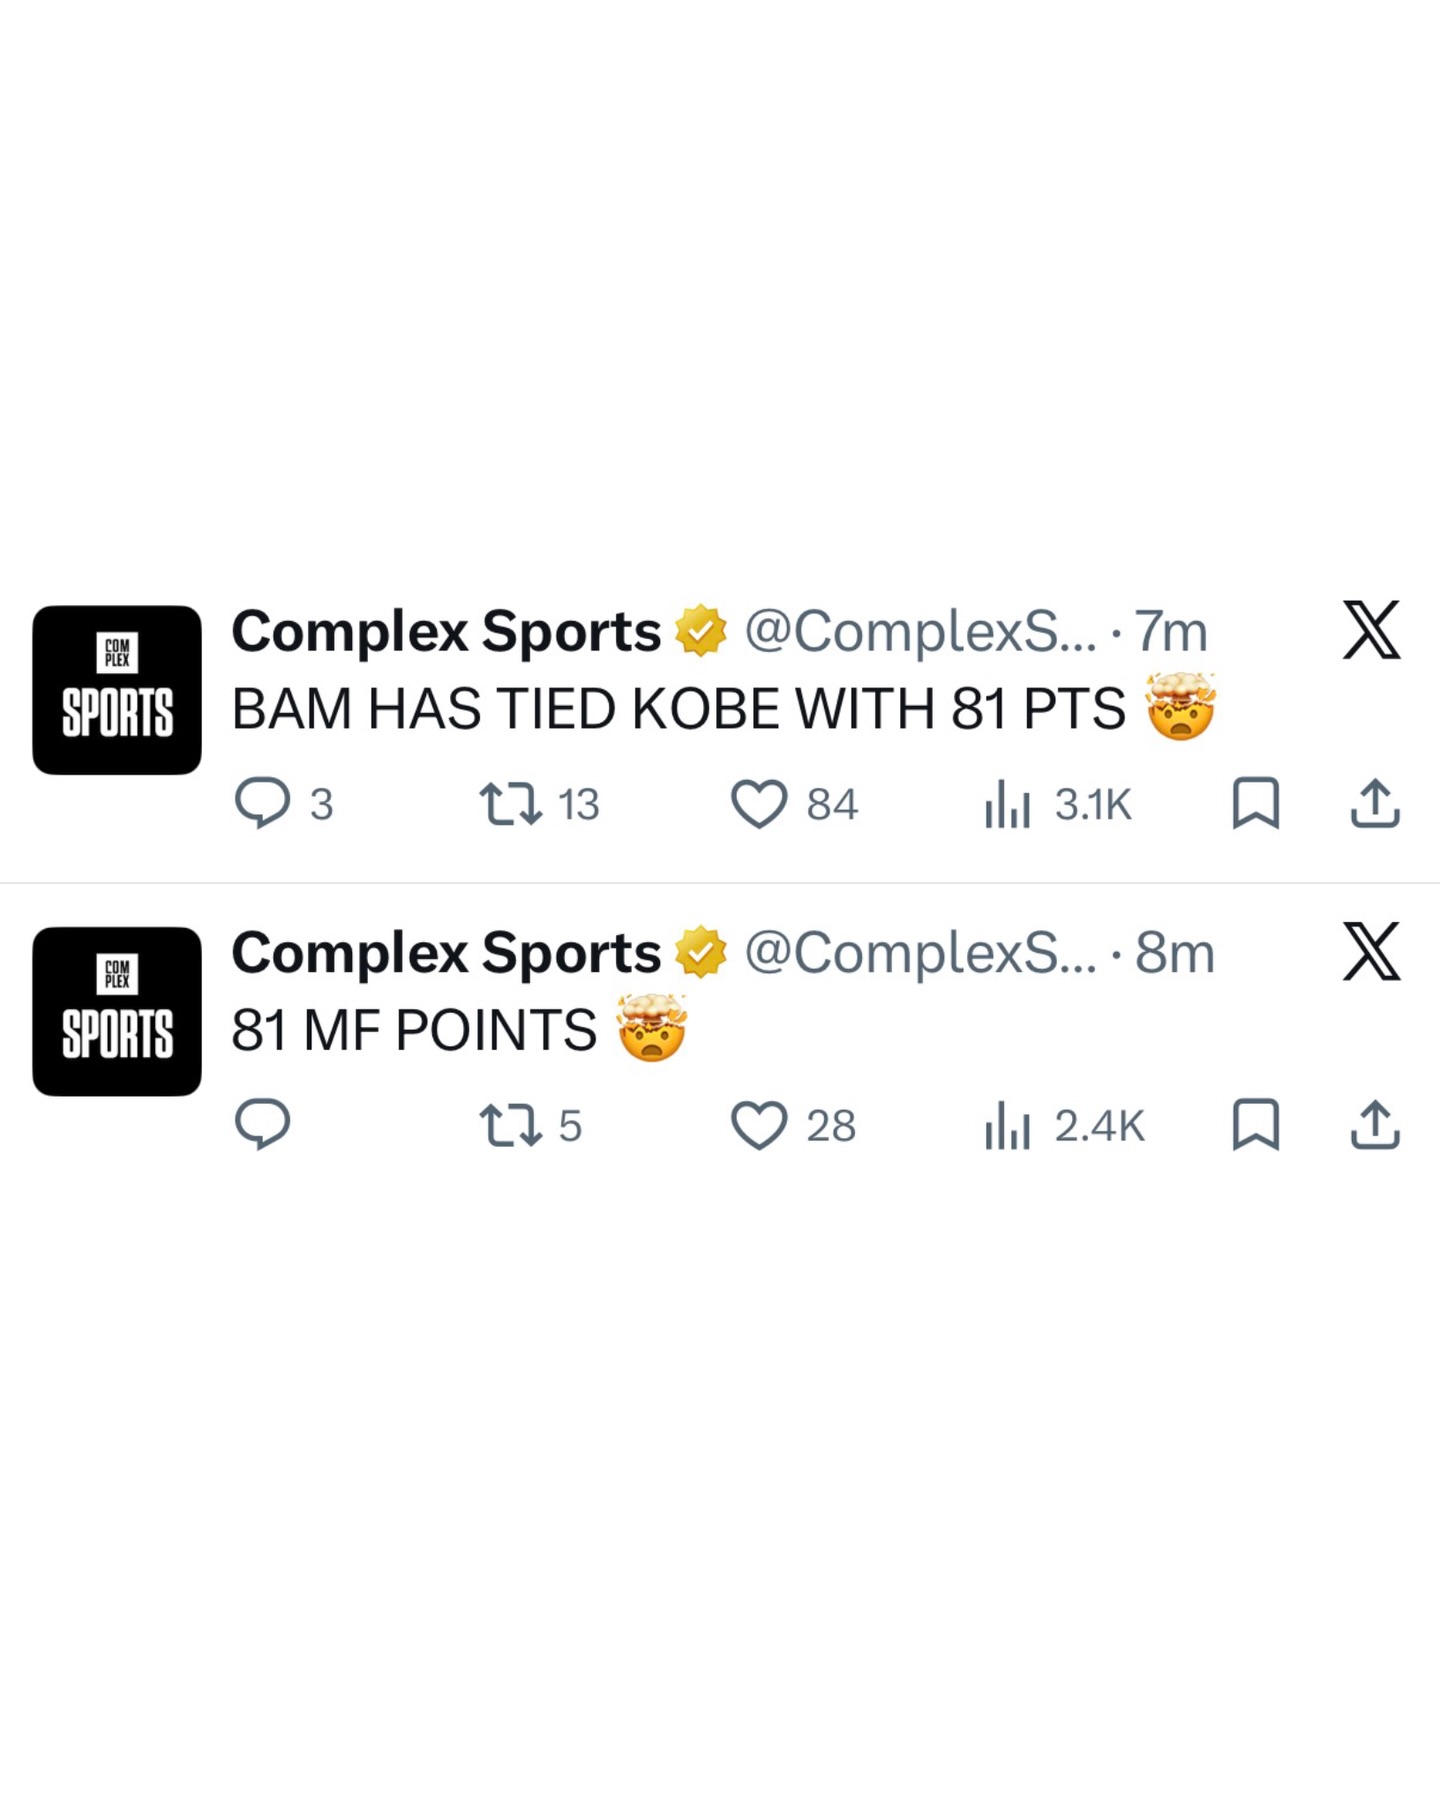Bookmark the 'BAM HAS TIED KOBE' tweet
This screenshot has width=1440, height=1798.
click(x=1255, y=804)
